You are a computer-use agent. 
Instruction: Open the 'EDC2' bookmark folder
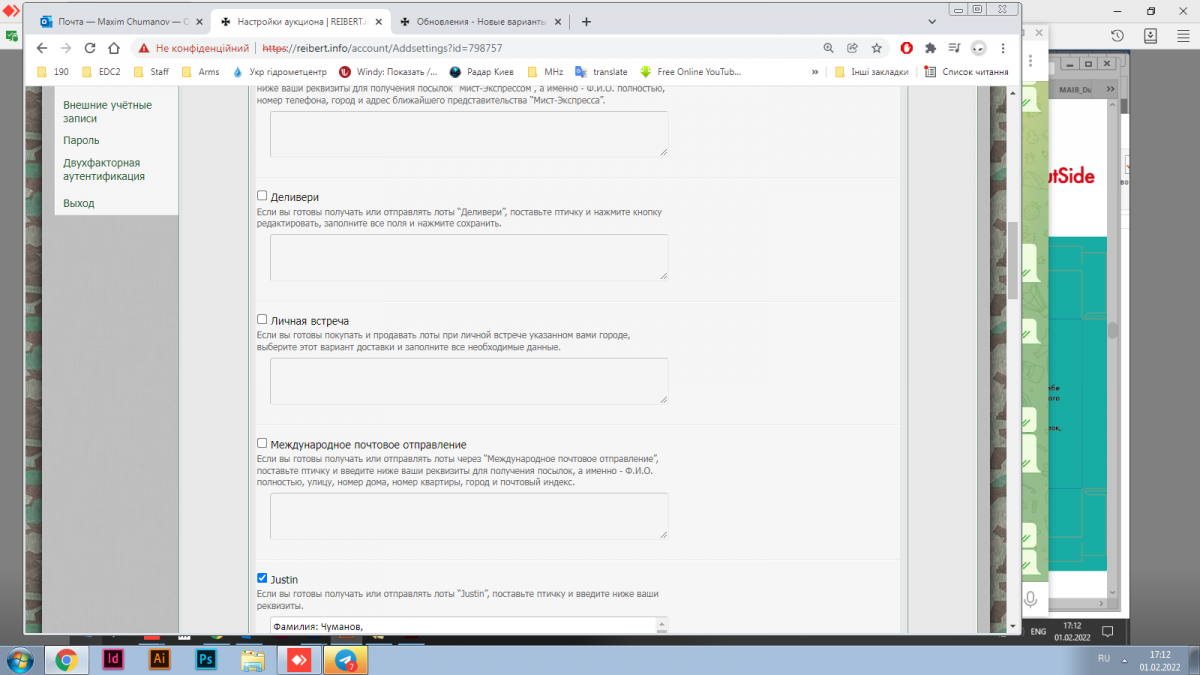101,72
